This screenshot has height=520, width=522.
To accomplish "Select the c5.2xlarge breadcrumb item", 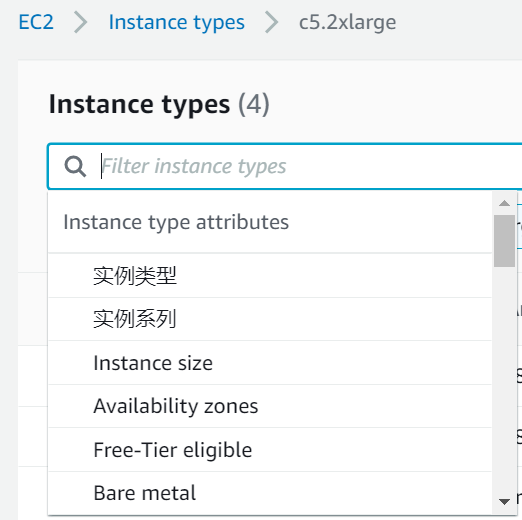I will click(347, 23).
